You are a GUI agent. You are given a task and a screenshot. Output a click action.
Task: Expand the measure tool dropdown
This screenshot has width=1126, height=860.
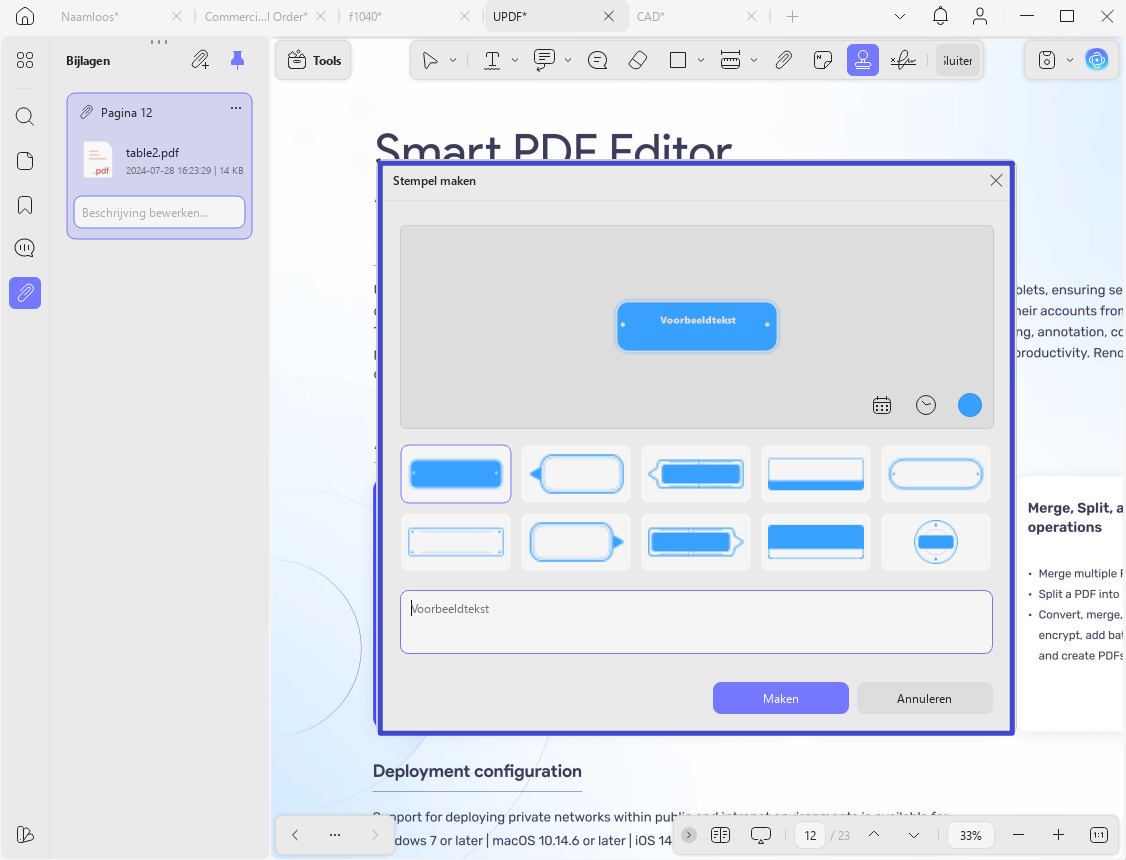754,60
